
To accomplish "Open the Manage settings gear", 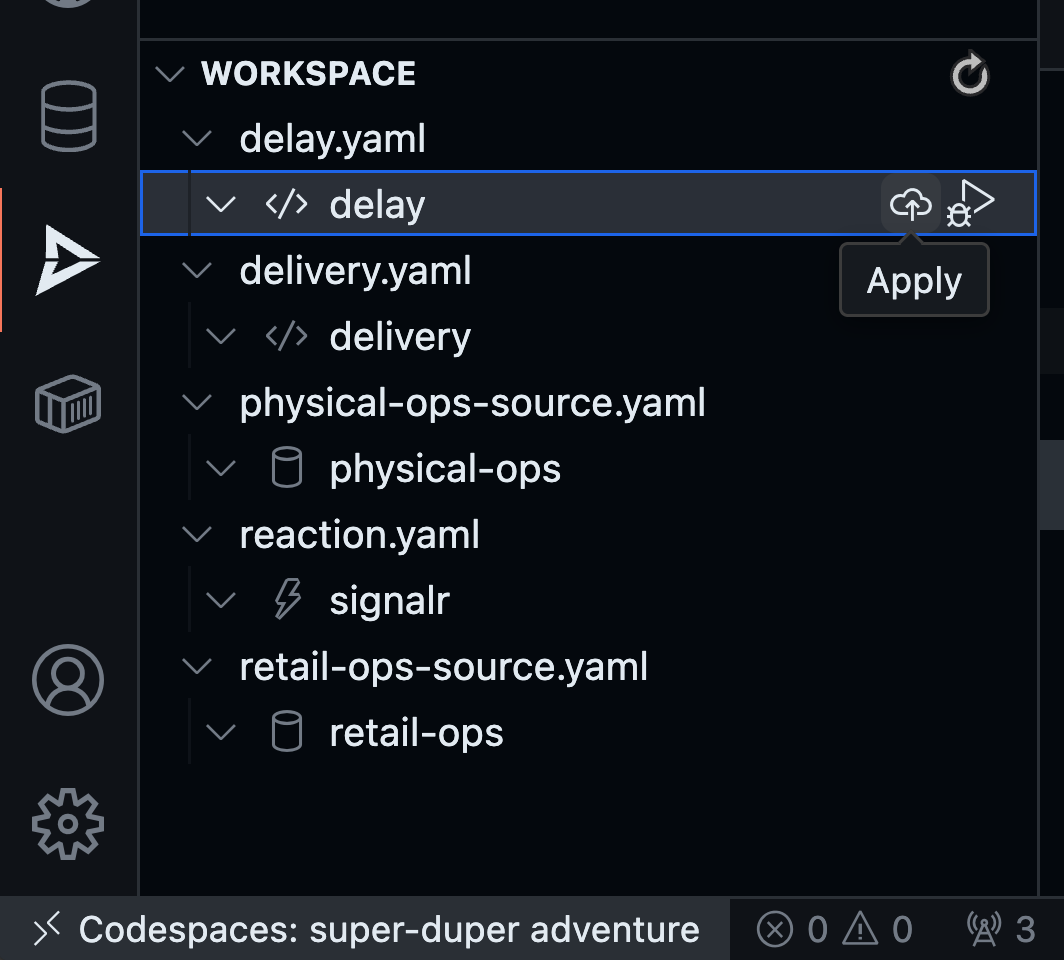I will [x=68, y=825].
